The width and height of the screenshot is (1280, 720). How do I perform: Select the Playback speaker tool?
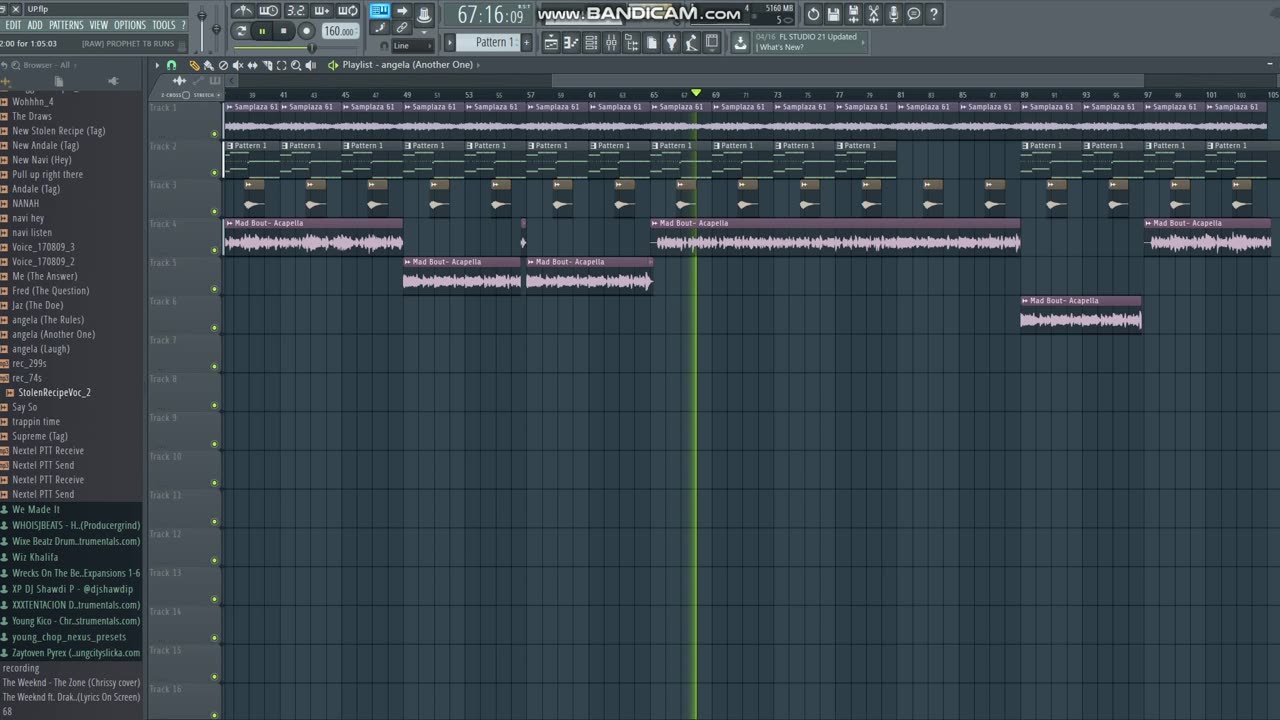311,65
